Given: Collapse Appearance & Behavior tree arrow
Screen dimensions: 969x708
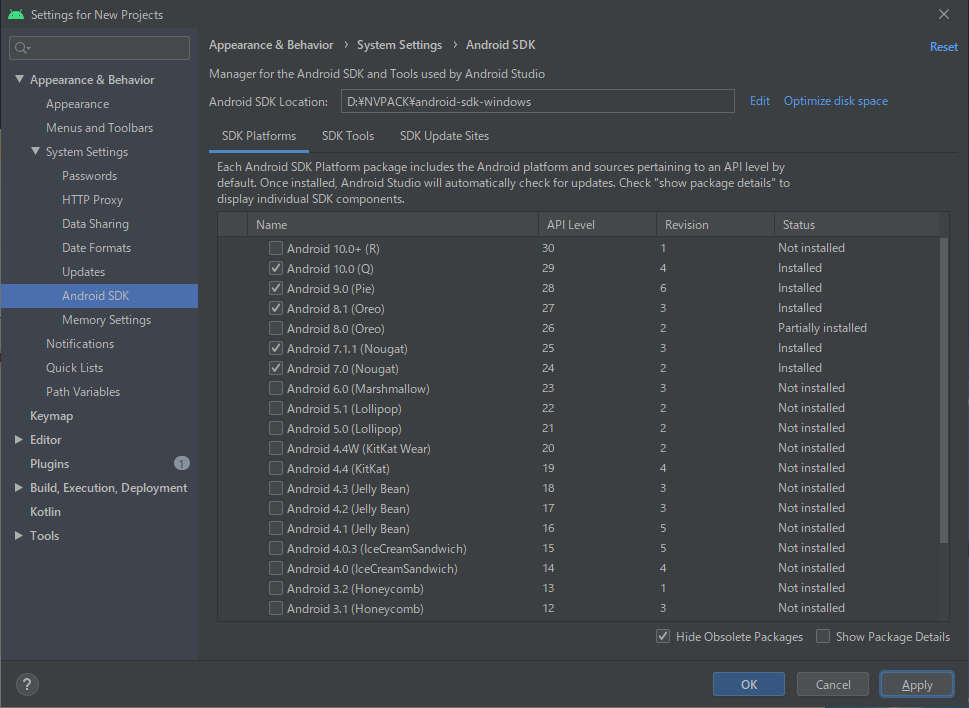Looking at the screenshot, I should click(19, 79).
